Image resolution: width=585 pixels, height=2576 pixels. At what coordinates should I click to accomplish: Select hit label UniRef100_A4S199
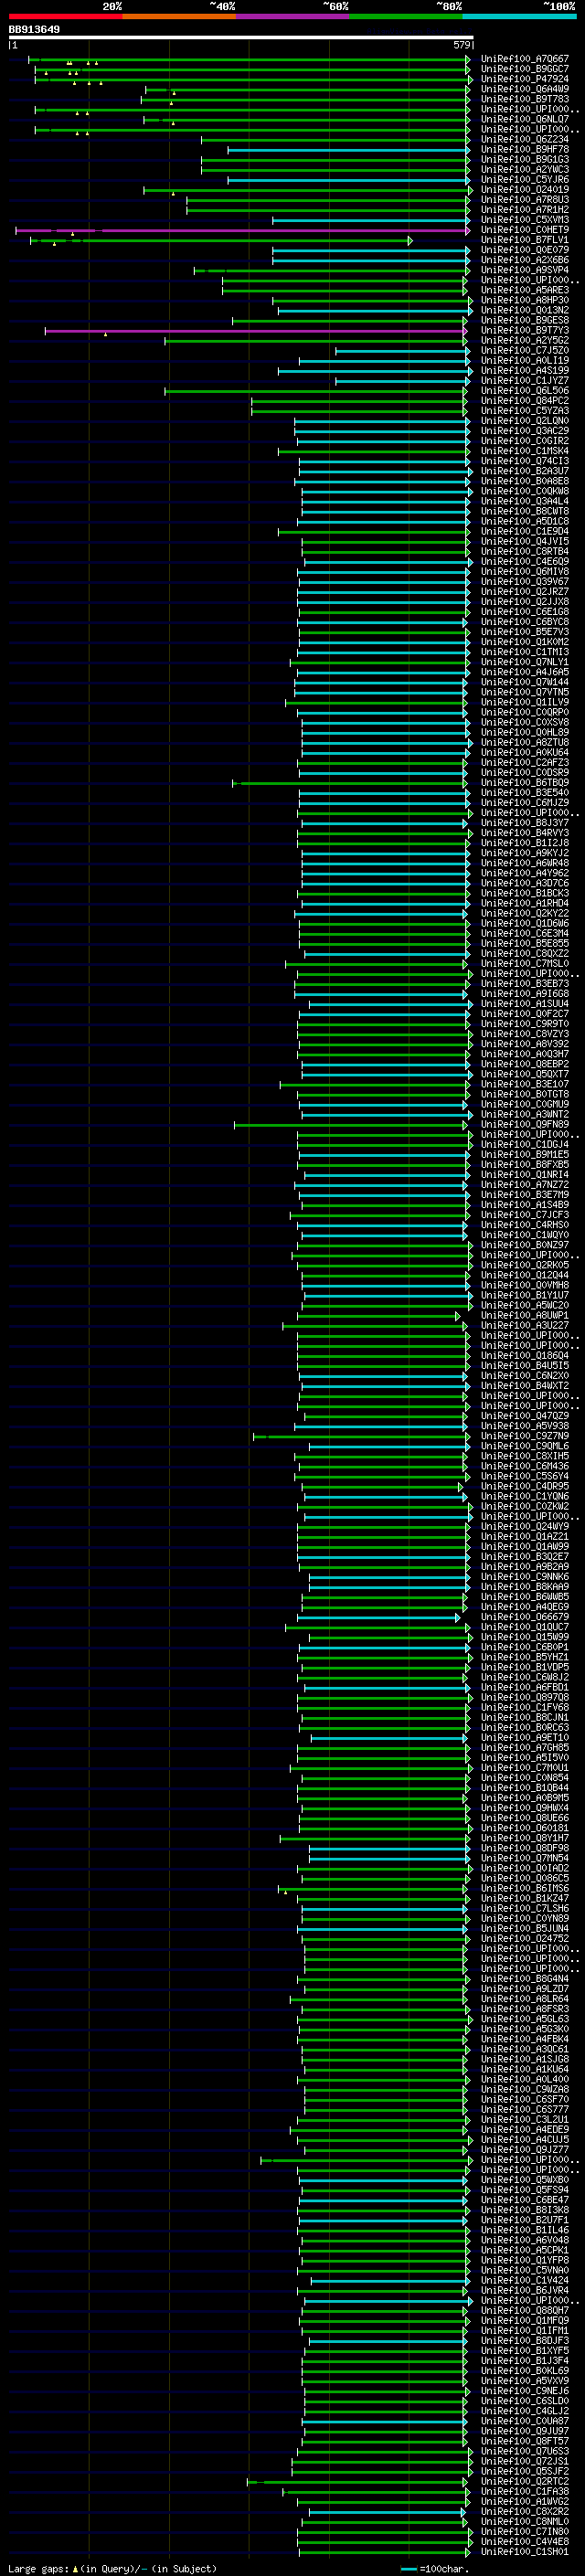pyautogui.click(x=525, y=371)
